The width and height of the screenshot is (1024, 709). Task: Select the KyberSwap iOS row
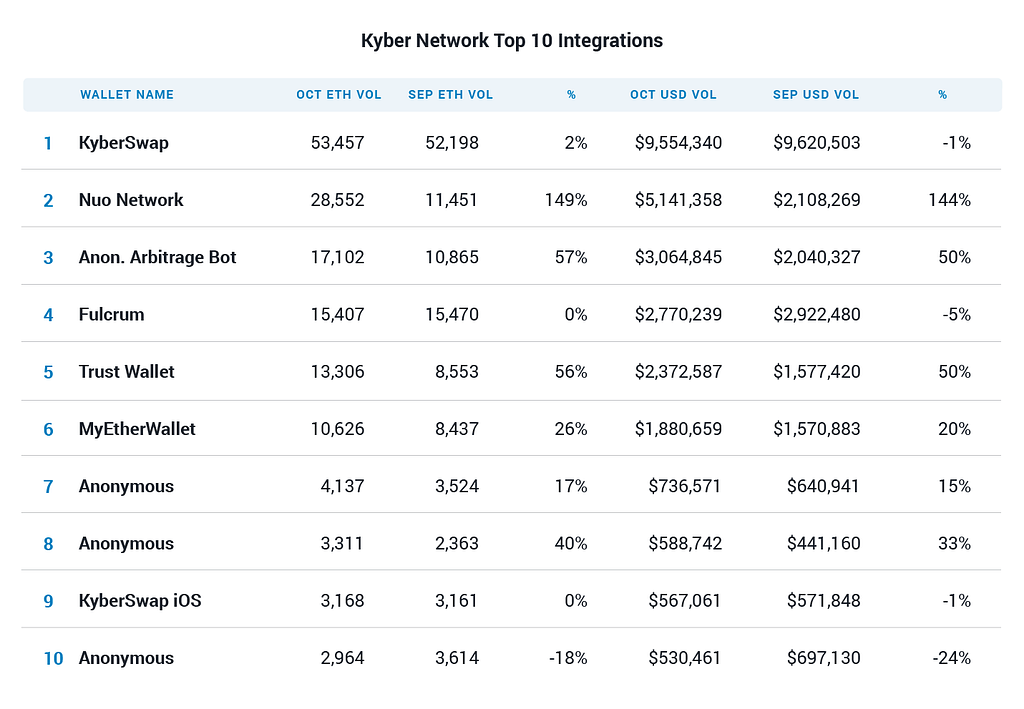coord(511,600)
